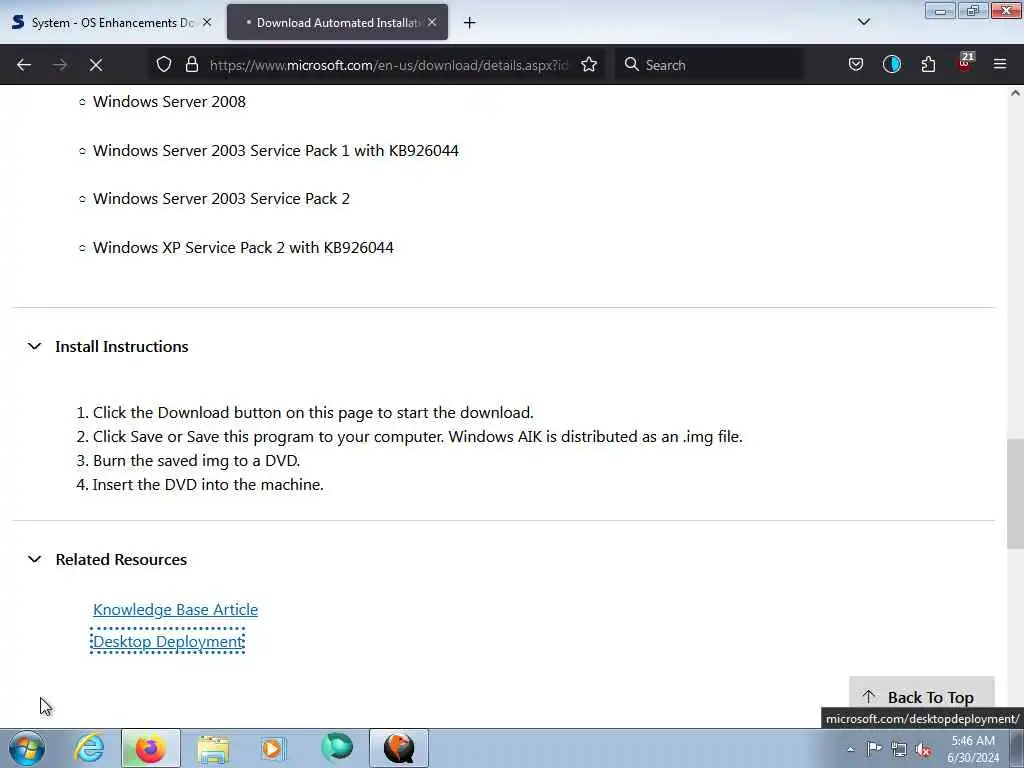Open the Extensions puzzle icon
This screenshot has height=768, width=1024.
pyautogui.click(x=928, y=65)
